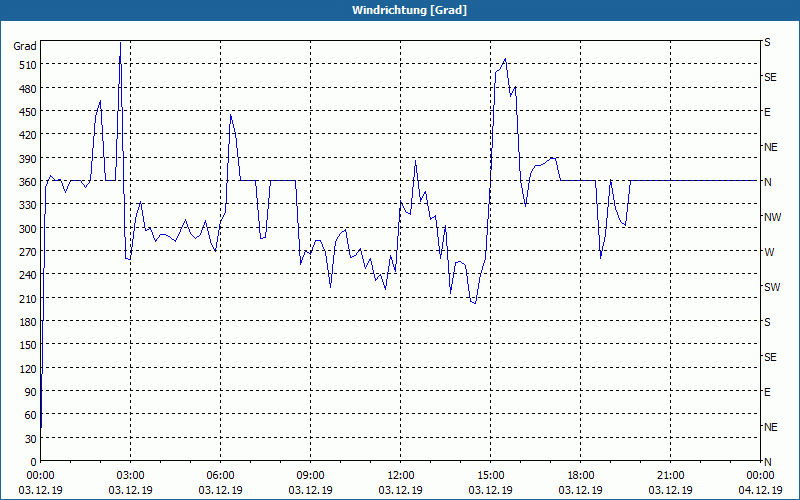Click the NE compass label between 30 and 60
The height and width of the screenshot is (500, 800).
(x=771, y=427)
